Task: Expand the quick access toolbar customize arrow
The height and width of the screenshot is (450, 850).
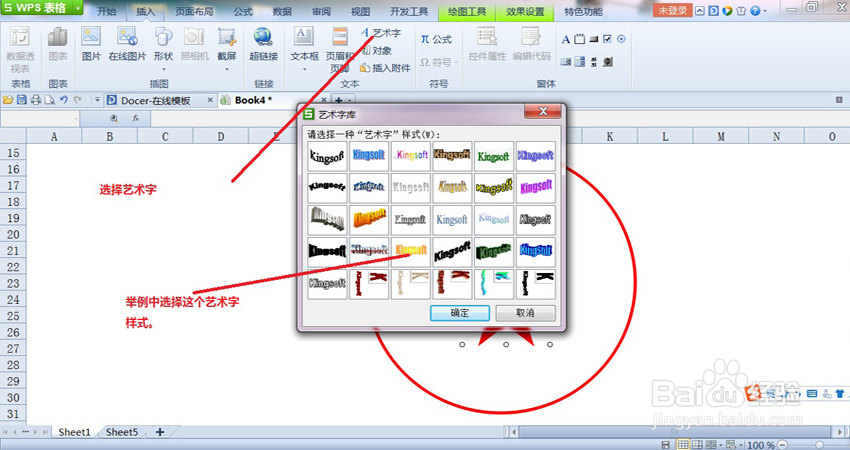Action: point(97,100)
